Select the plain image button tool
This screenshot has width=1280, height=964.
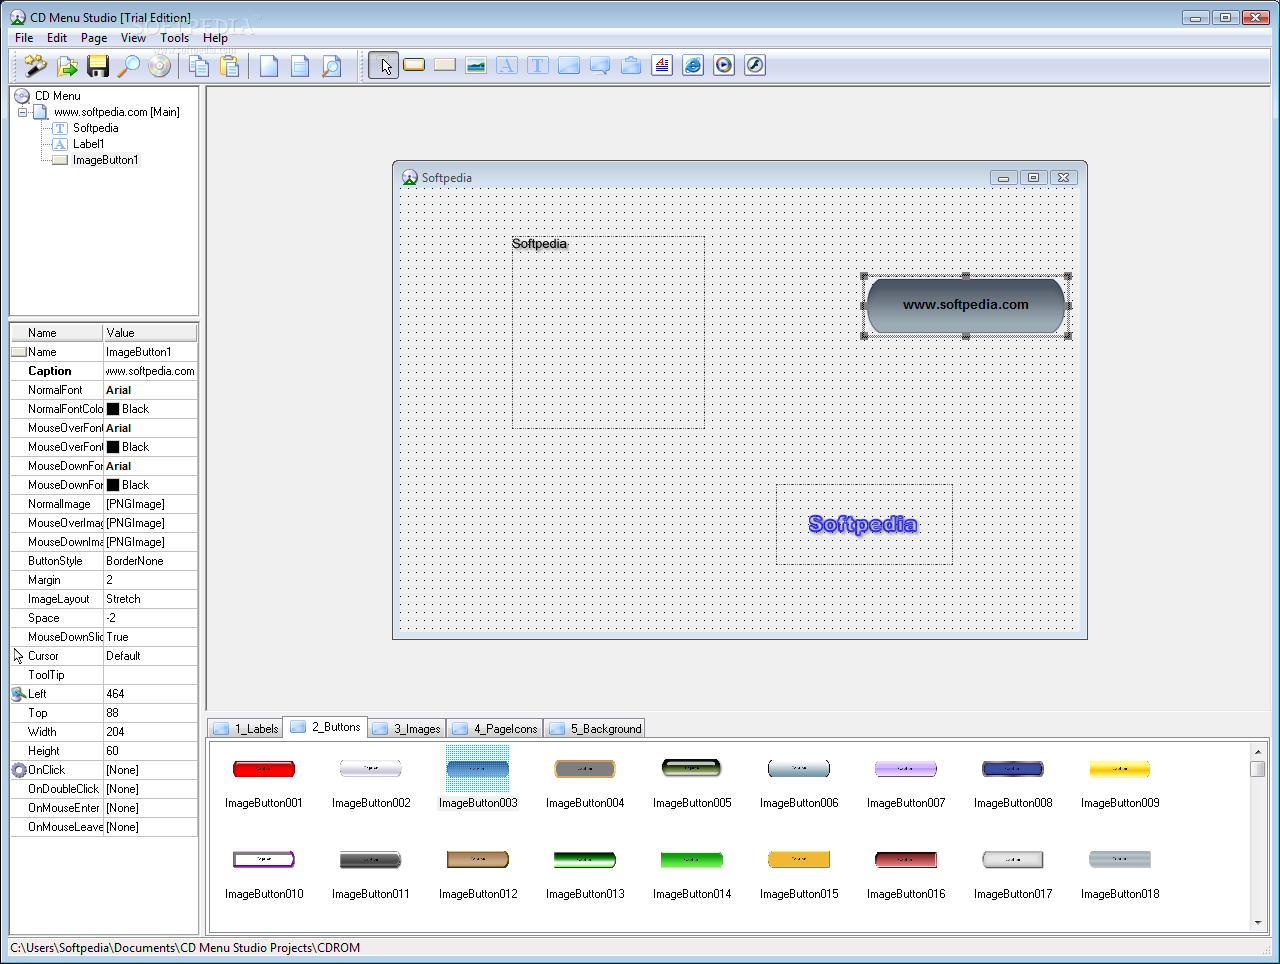[445, 65]
